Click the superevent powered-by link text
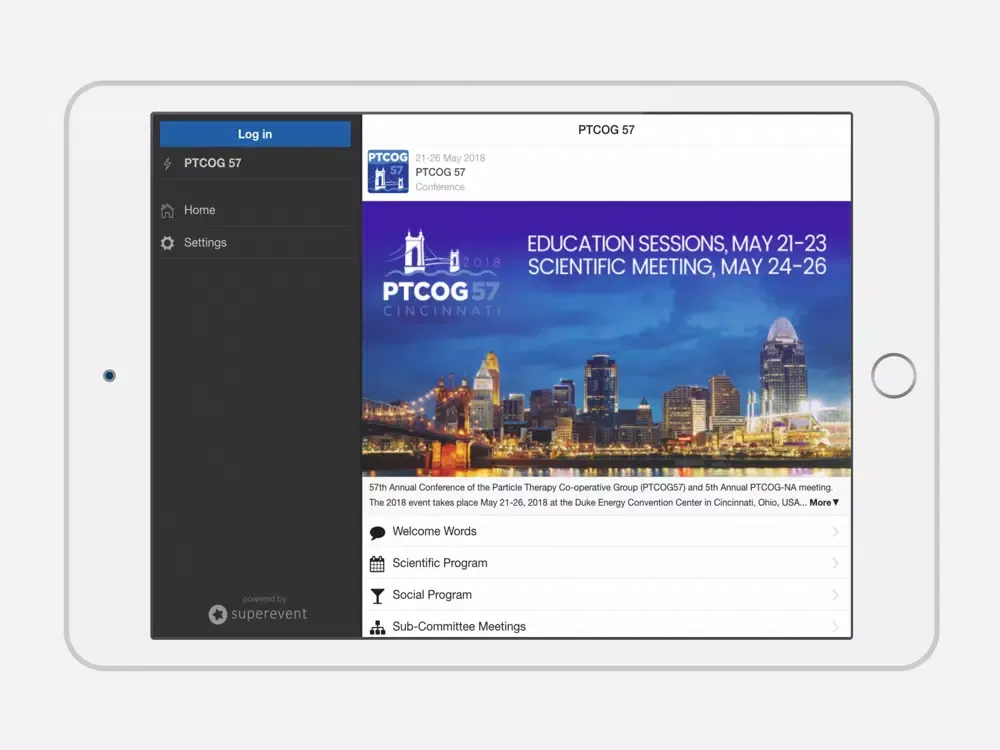The height and width of the screenshot is (750, 1000). coord(268,614)
